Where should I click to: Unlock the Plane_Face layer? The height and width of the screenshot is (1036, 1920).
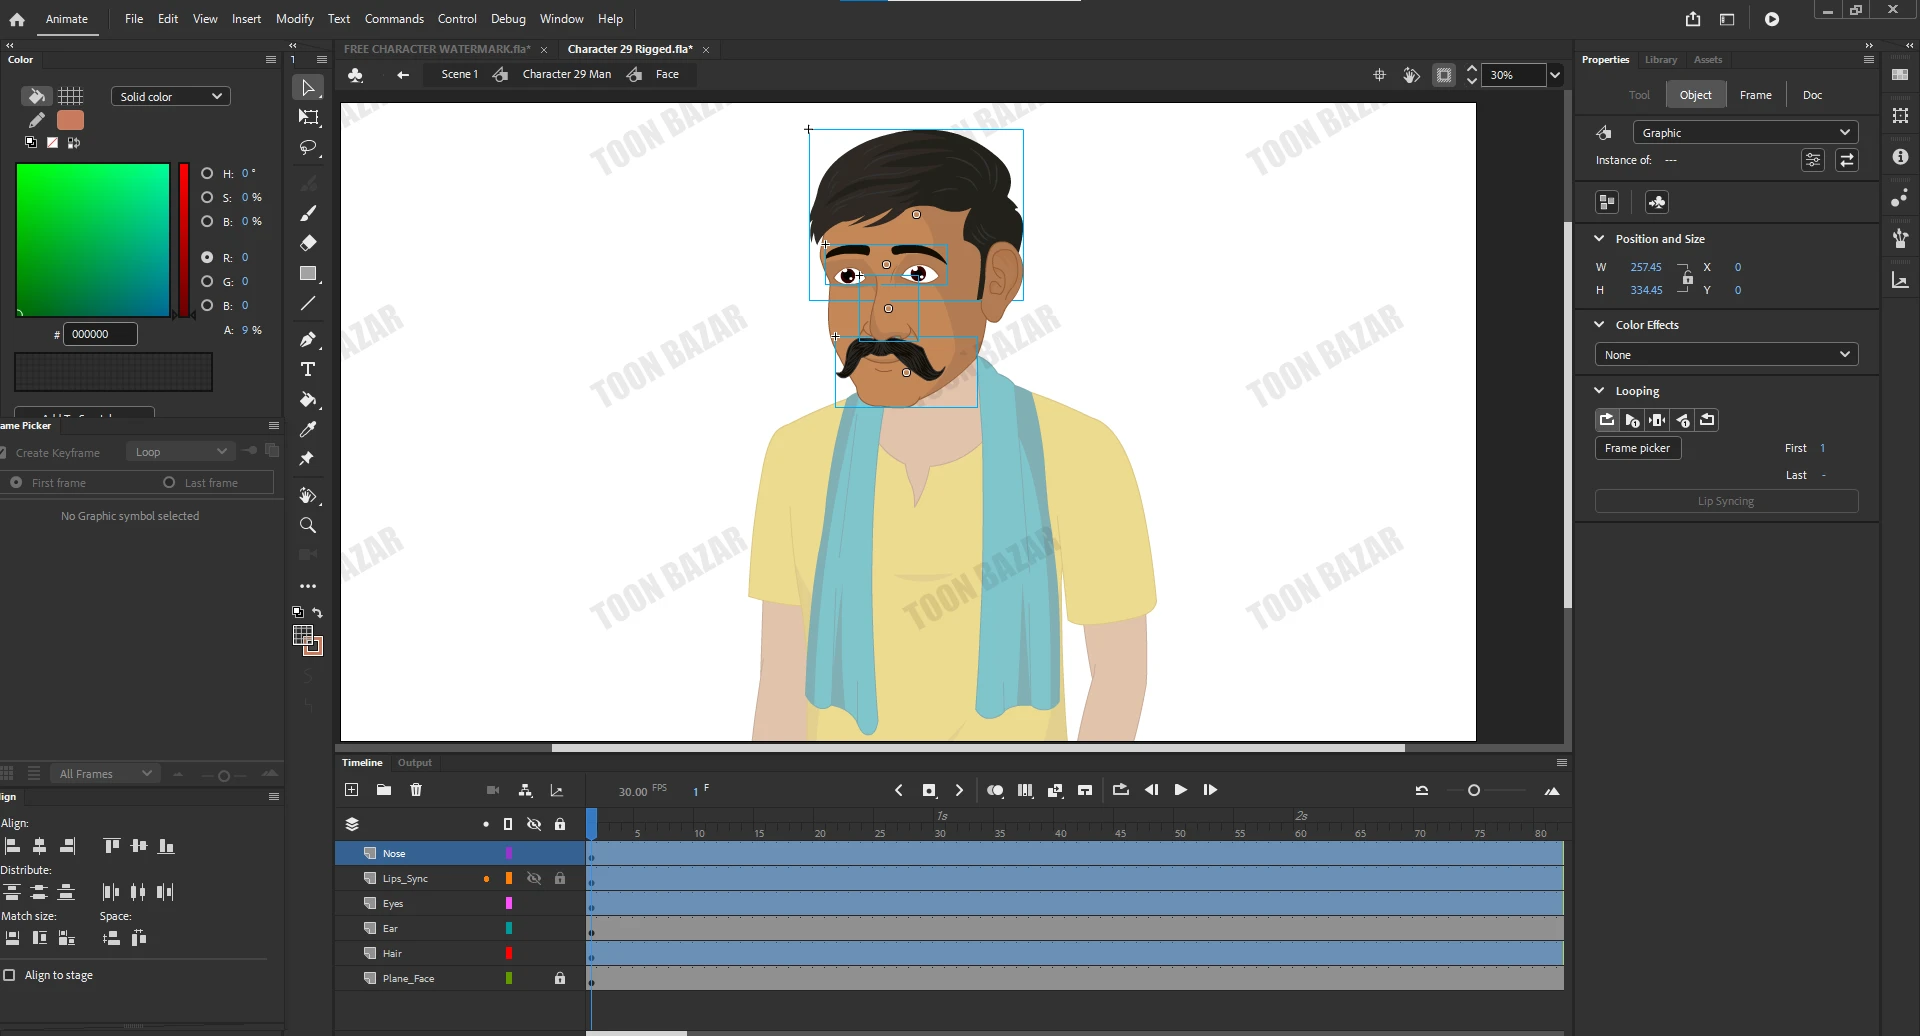pyautogui.click(x=560, y=979)
